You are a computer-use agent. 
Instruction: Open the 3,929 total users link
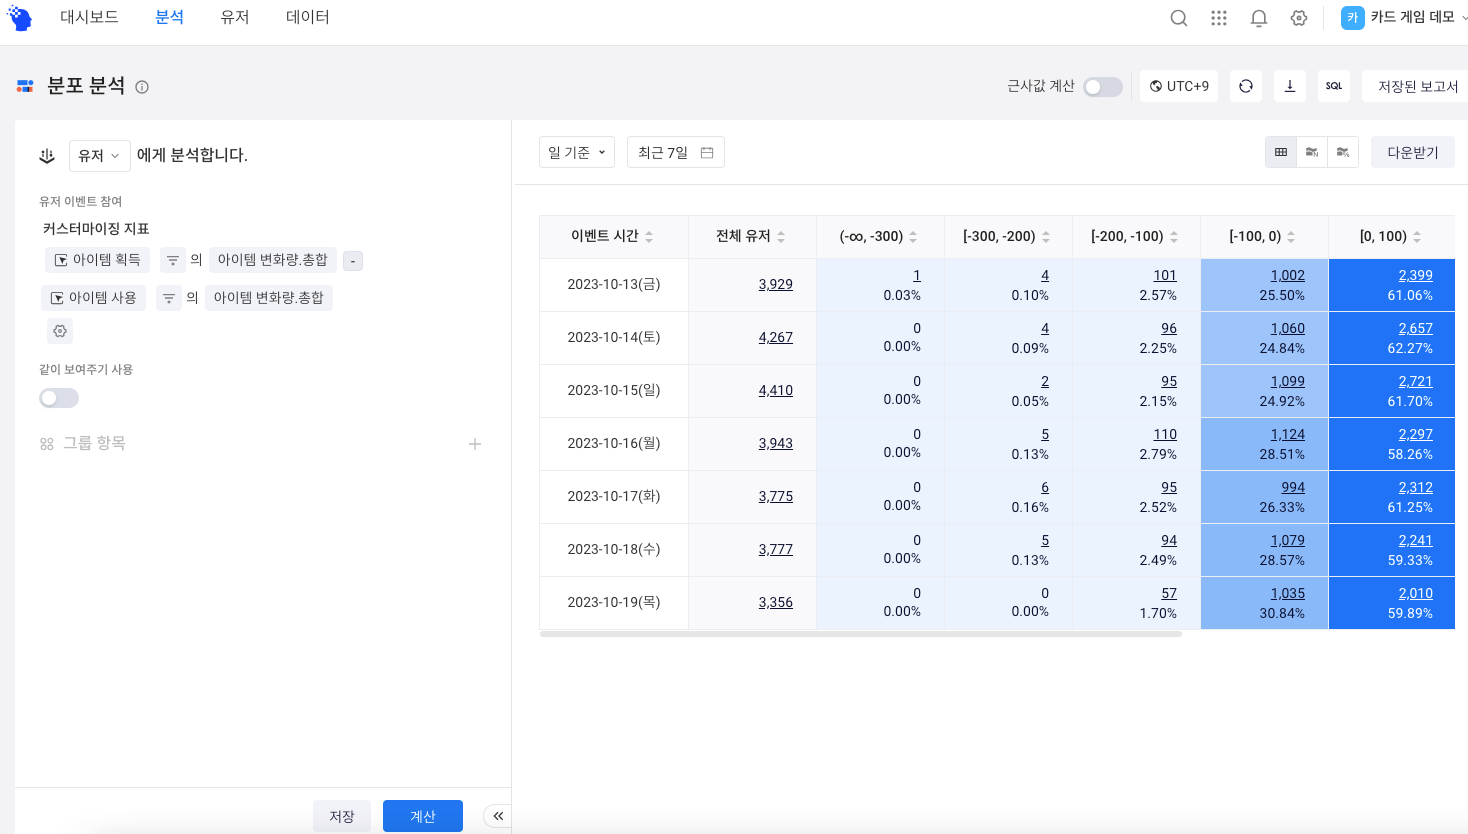(x=775, y=284)
